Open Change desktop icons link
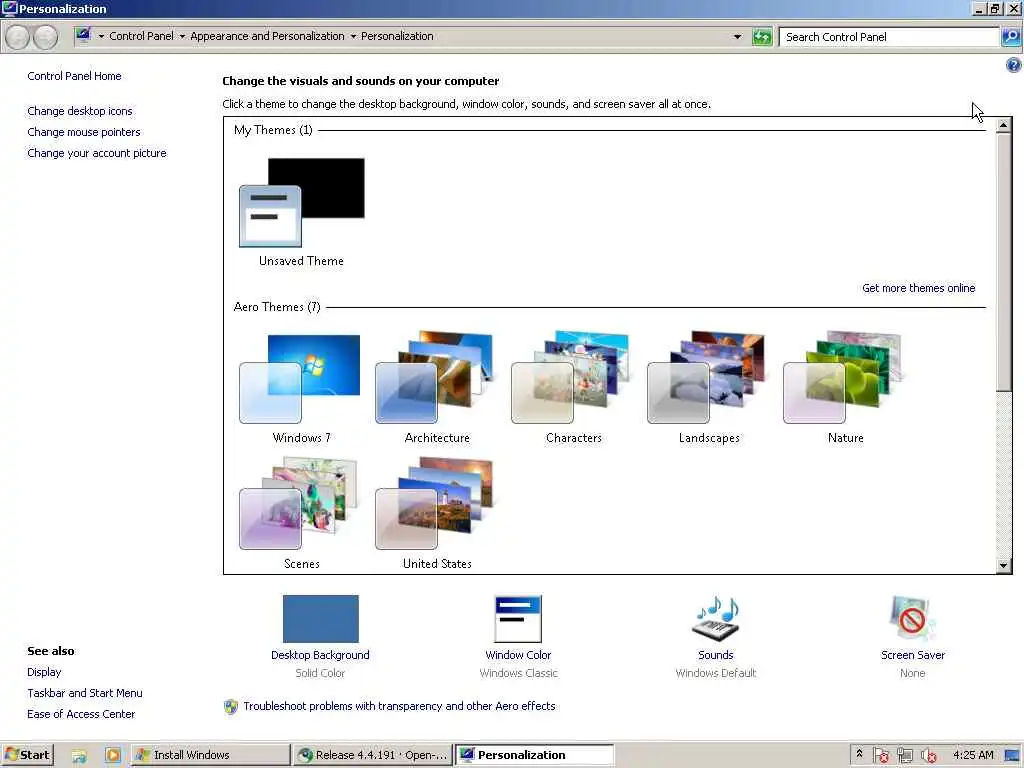 click(x=80, y=111)
